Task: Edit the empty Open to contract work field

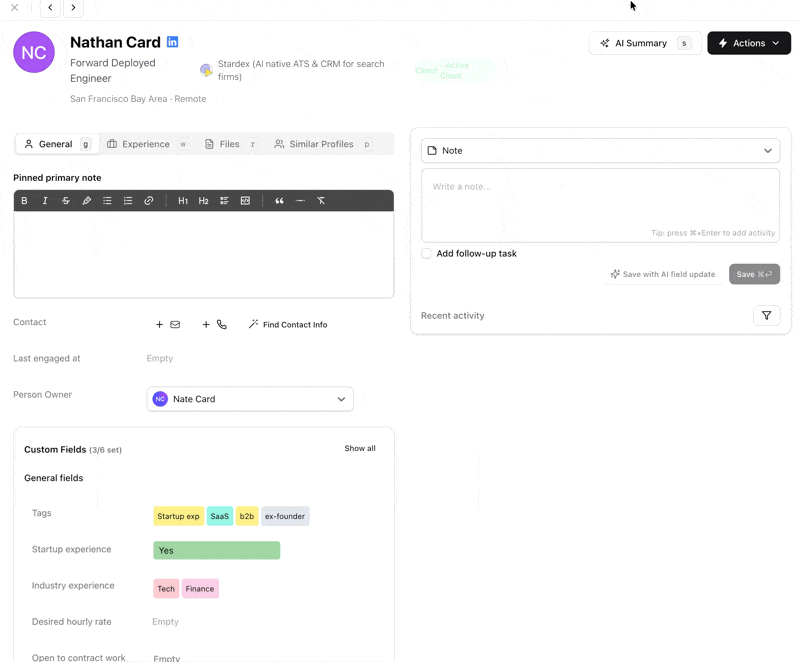Action: tap(166, 658)
